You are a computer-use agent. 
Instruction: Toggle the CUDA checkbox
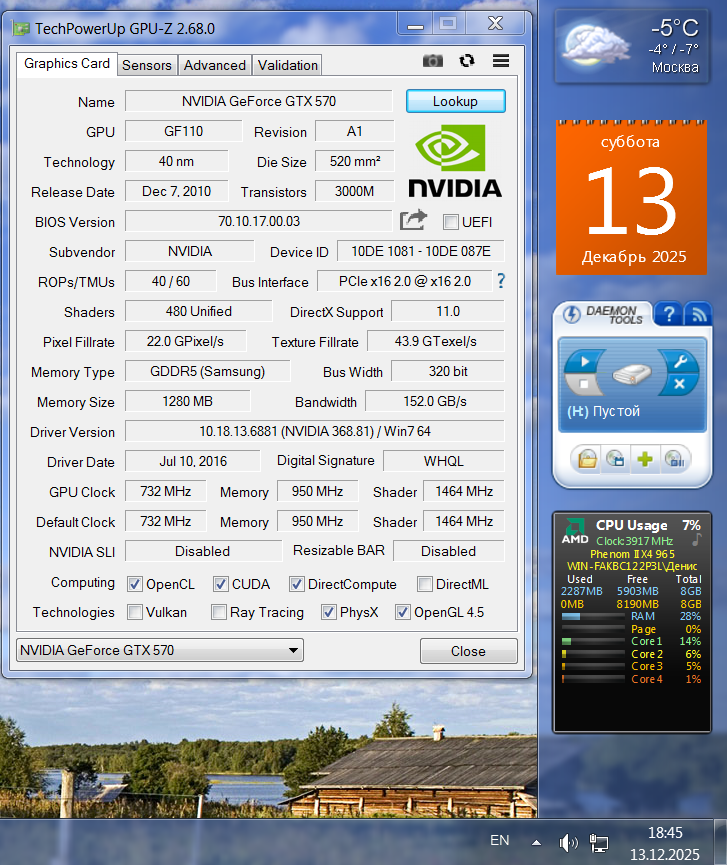click(221, 584)
